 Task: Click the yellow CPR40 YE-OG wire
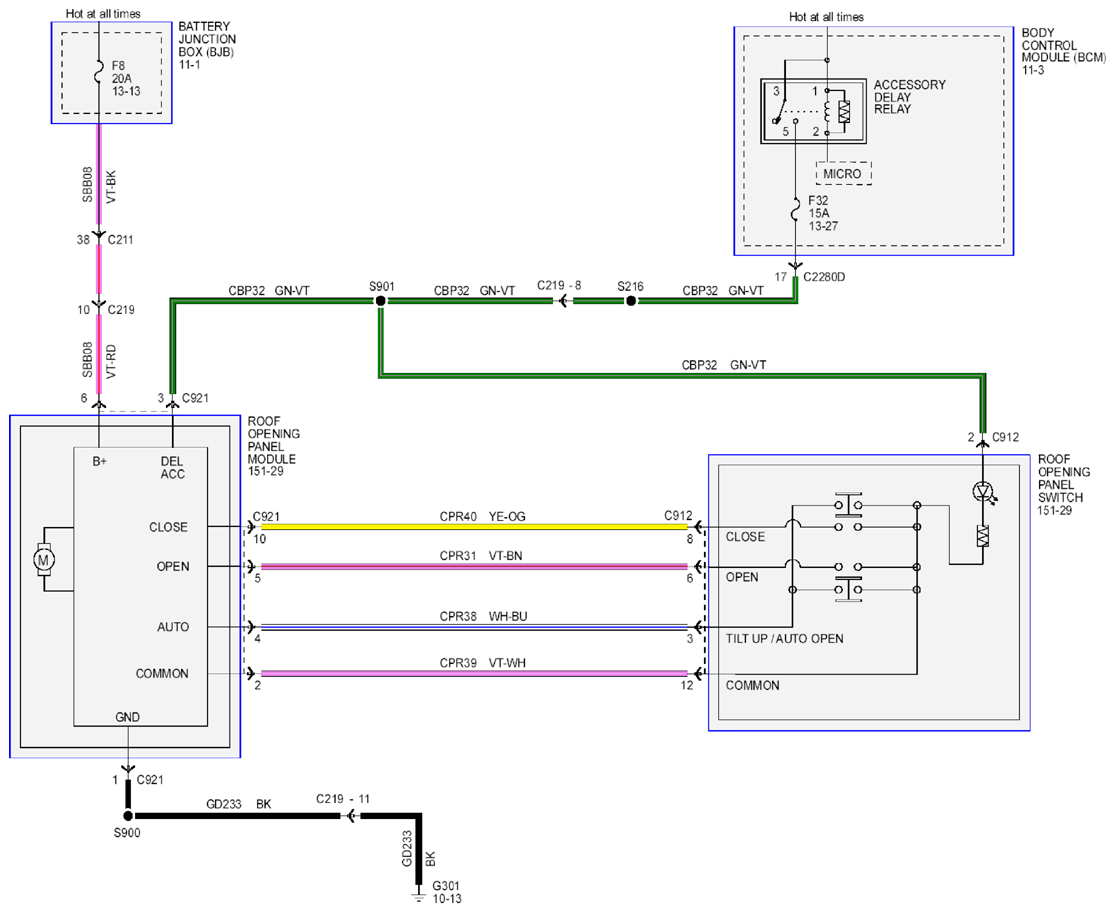pos(474,527)
